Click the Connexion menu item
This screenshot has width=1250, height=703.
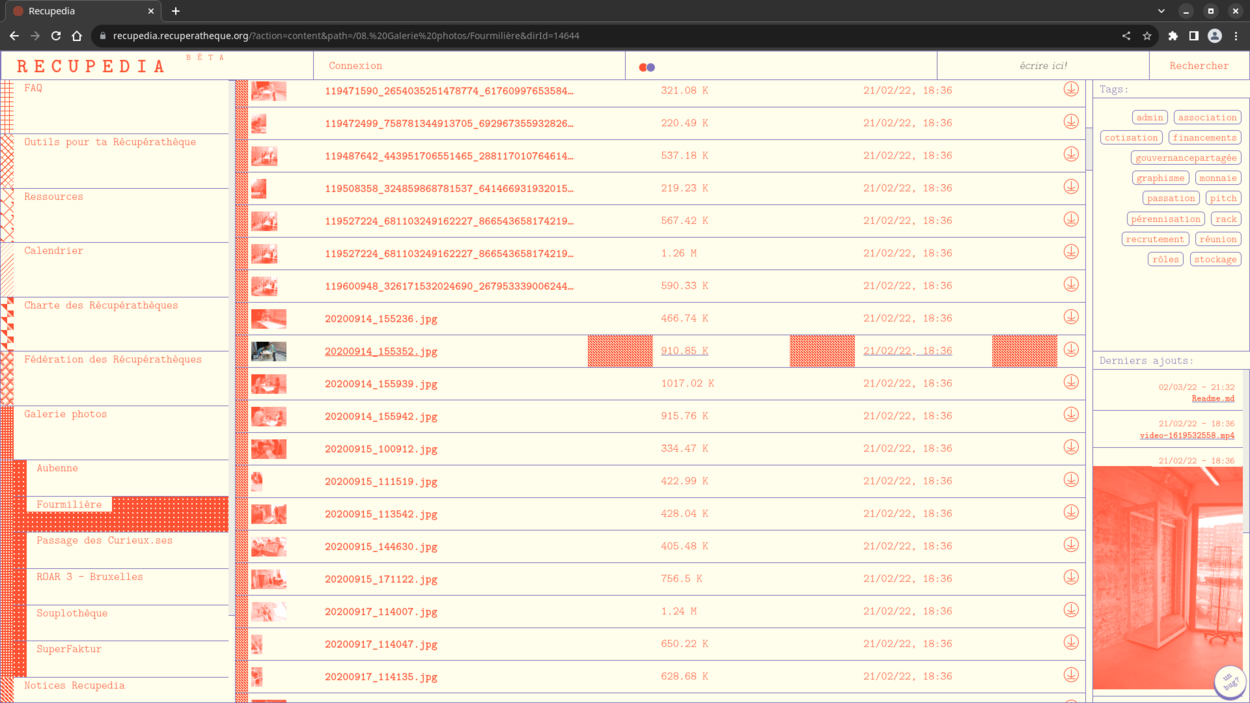pyautogui.click(x=355, y=66)
